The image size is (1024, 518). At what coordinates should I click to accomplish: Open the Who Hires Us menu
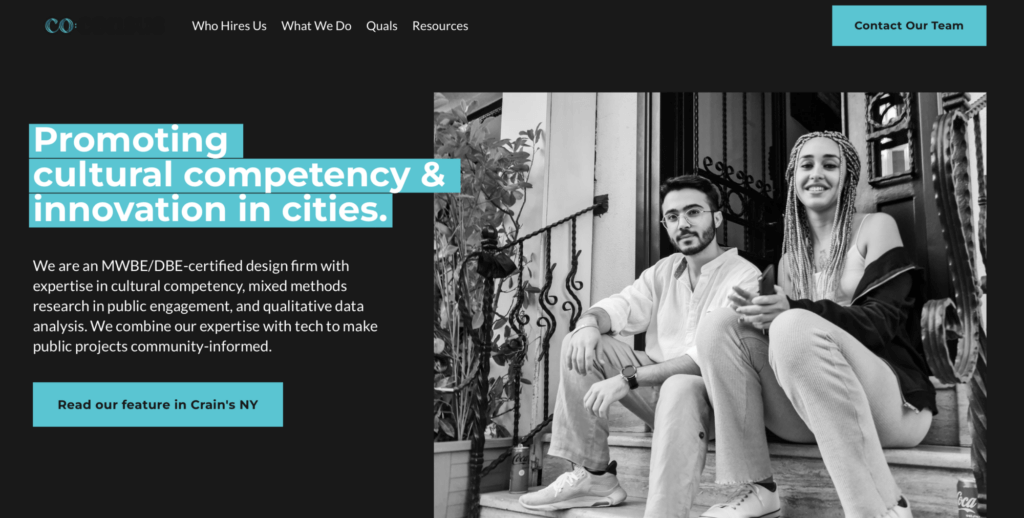coord(229,26)
